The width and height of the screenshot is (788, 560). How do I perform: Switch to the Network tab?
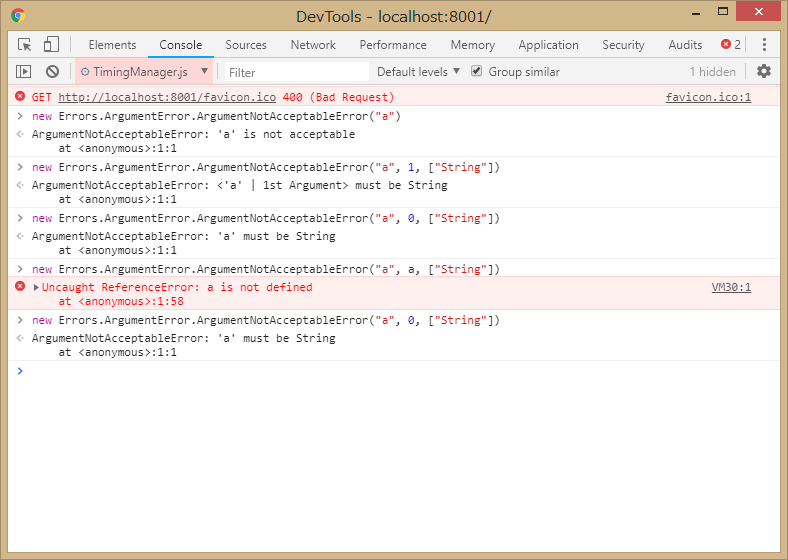pyautogui.click(x=313, y=45)
